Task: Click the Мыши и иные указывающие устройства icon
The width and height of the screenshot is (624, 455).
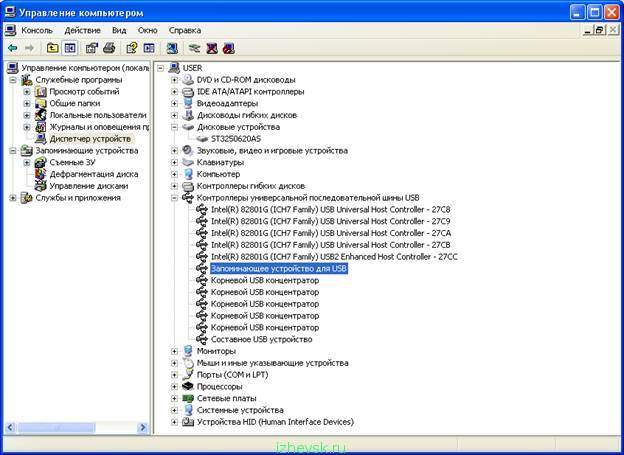Action: point(188,363)
